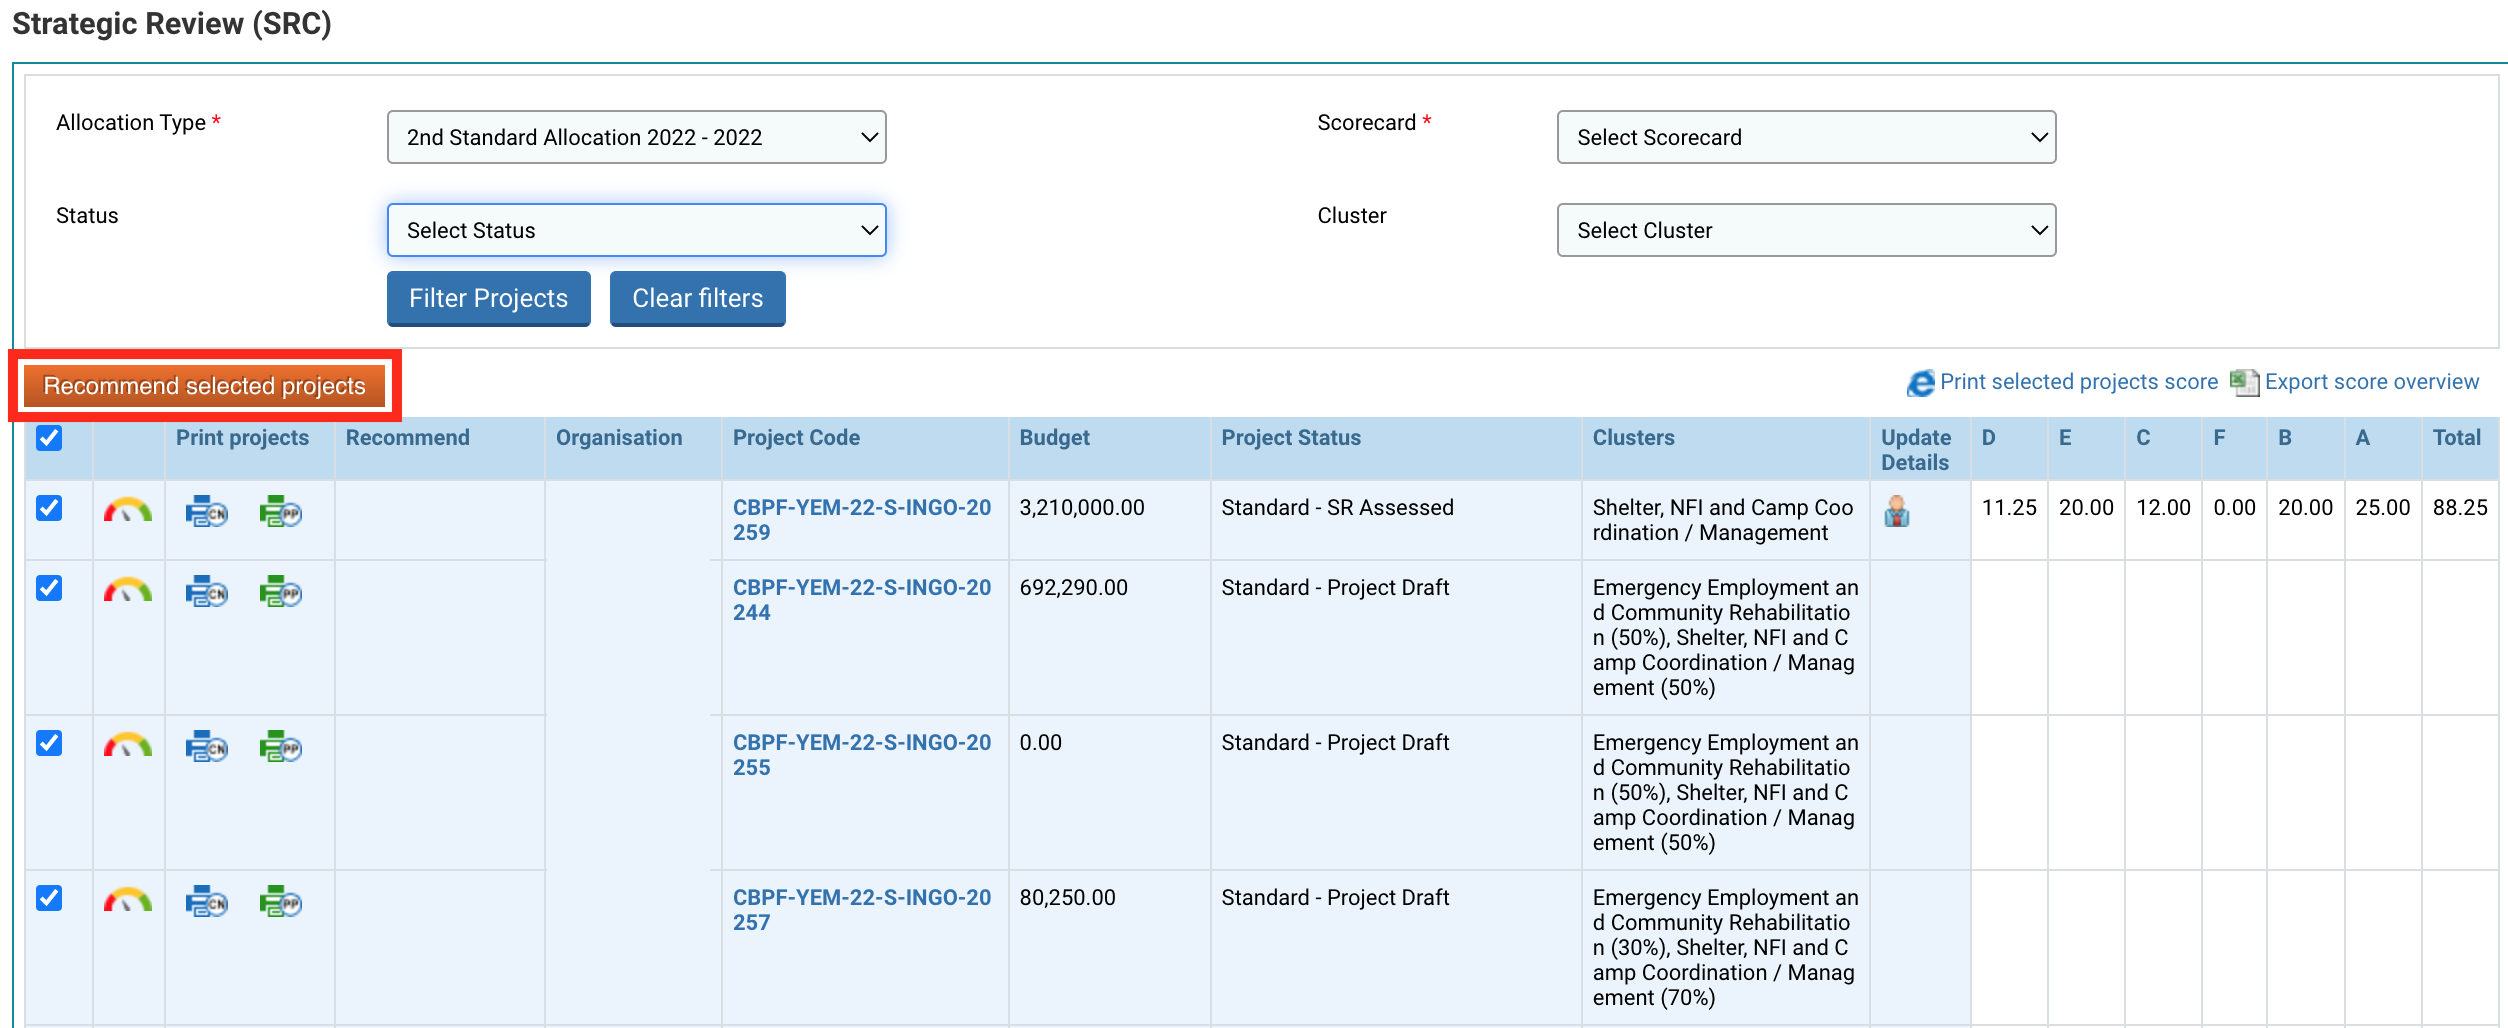Click Print selected projects score link
The height and width of the screenshot is (1028, 2508).
(2078, 382)
